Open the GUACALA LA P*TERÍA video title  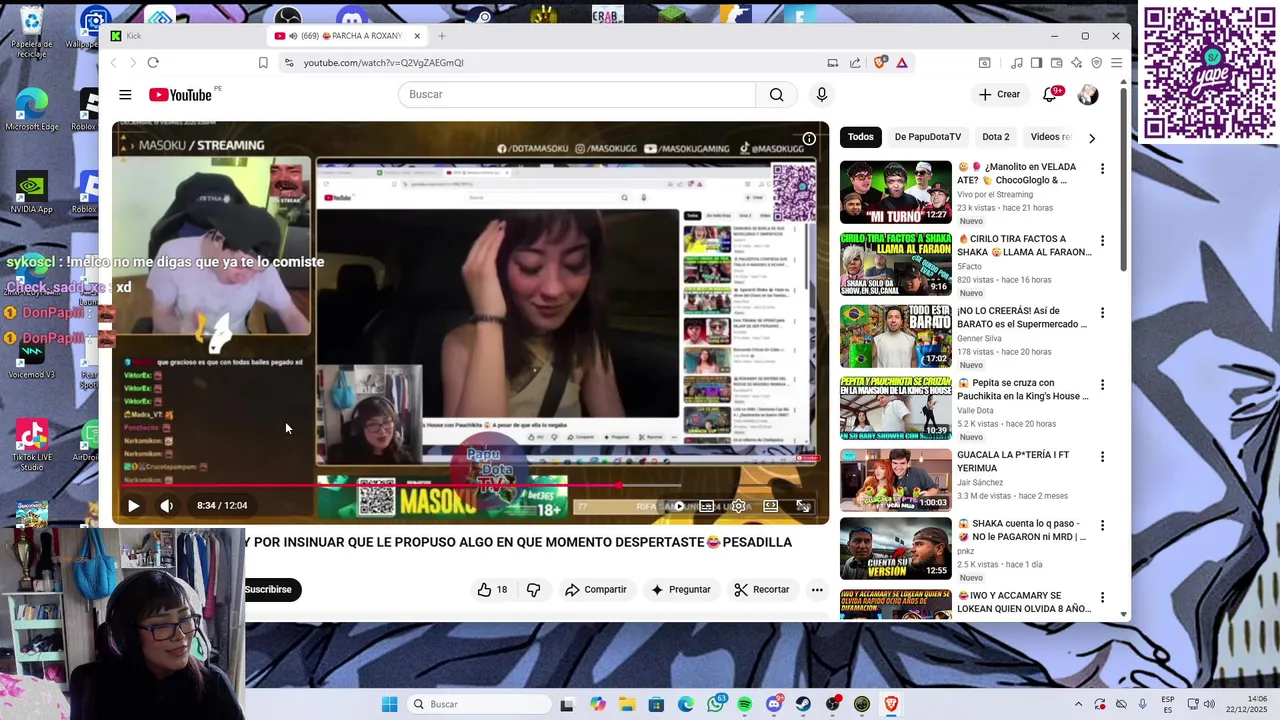tap(1013, 461)
